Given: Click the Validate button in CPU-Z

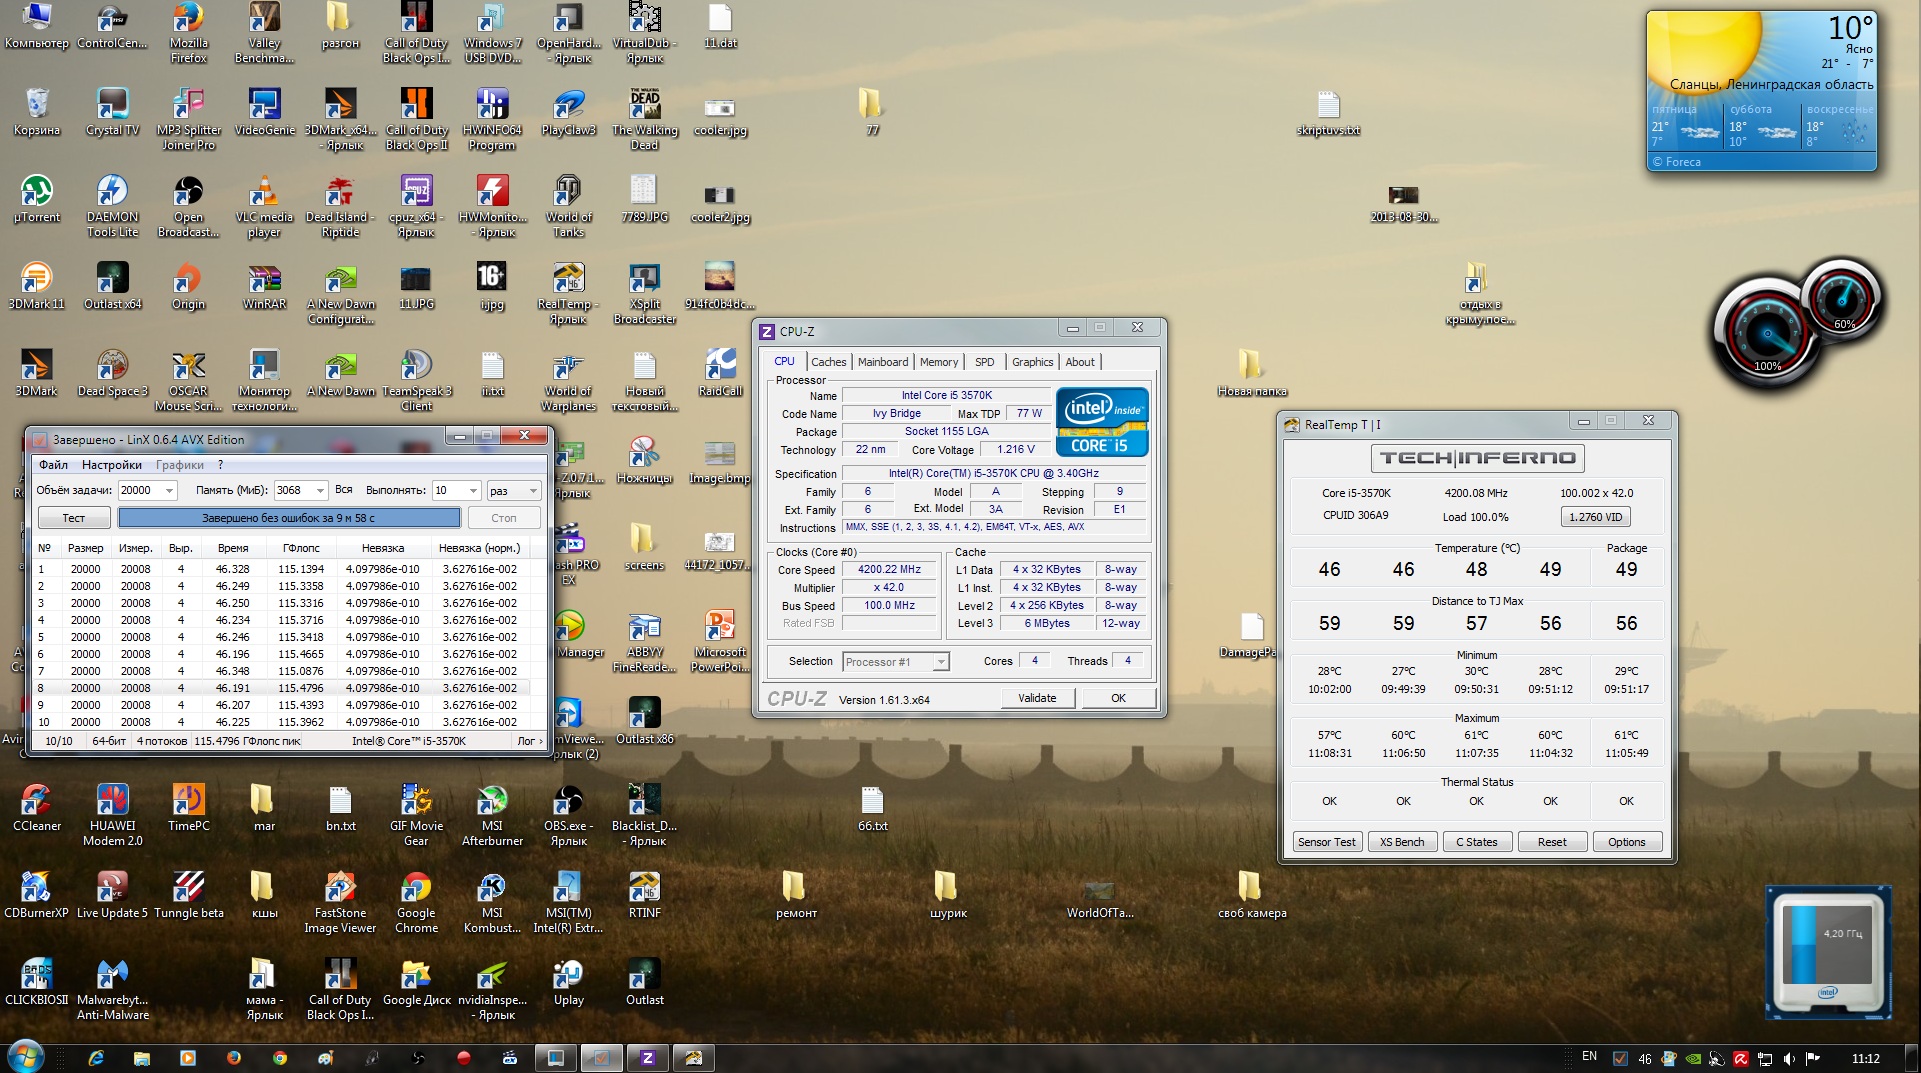Looking at the screenshot, I should coord(1037,698).
